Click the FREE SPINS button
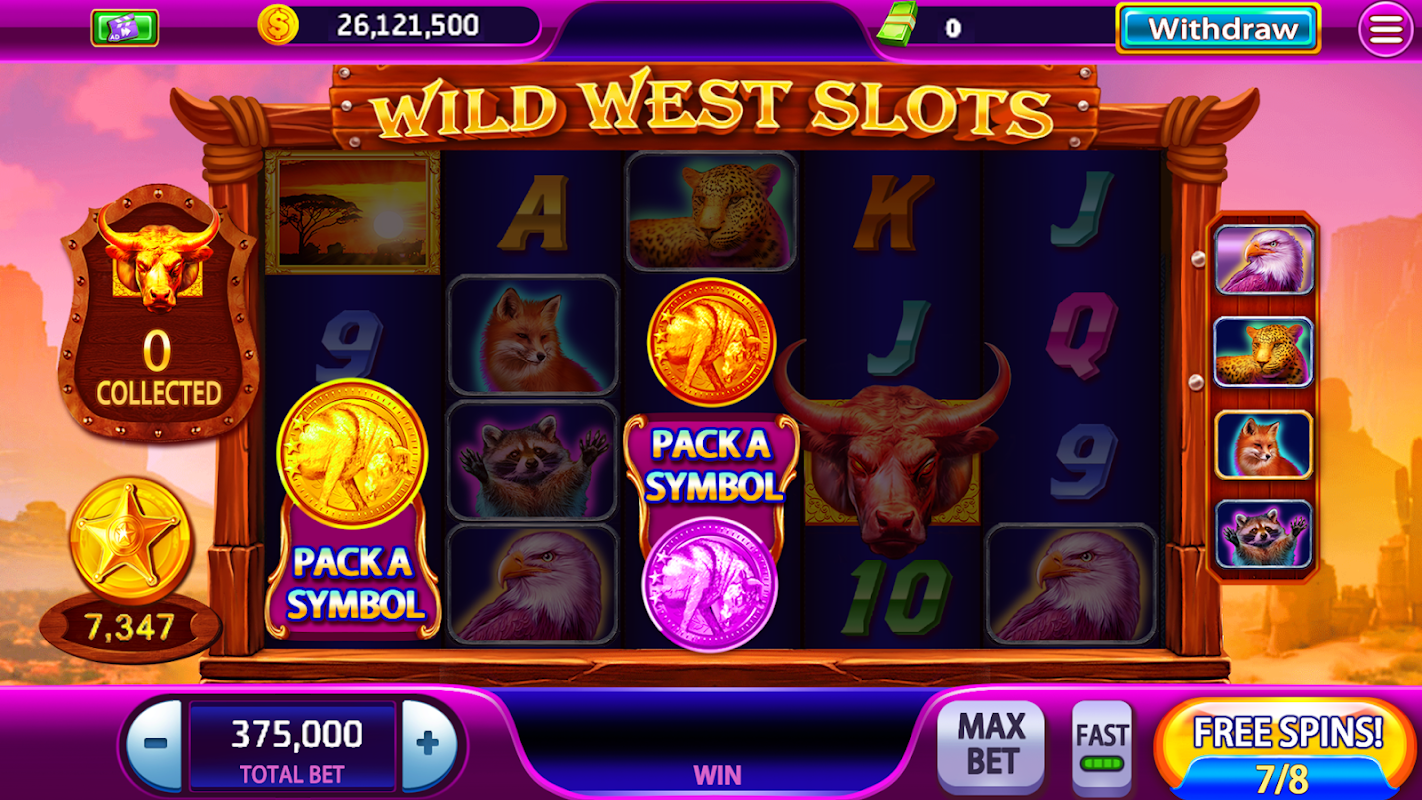The image size is (1422, 800). point(1288,748)
